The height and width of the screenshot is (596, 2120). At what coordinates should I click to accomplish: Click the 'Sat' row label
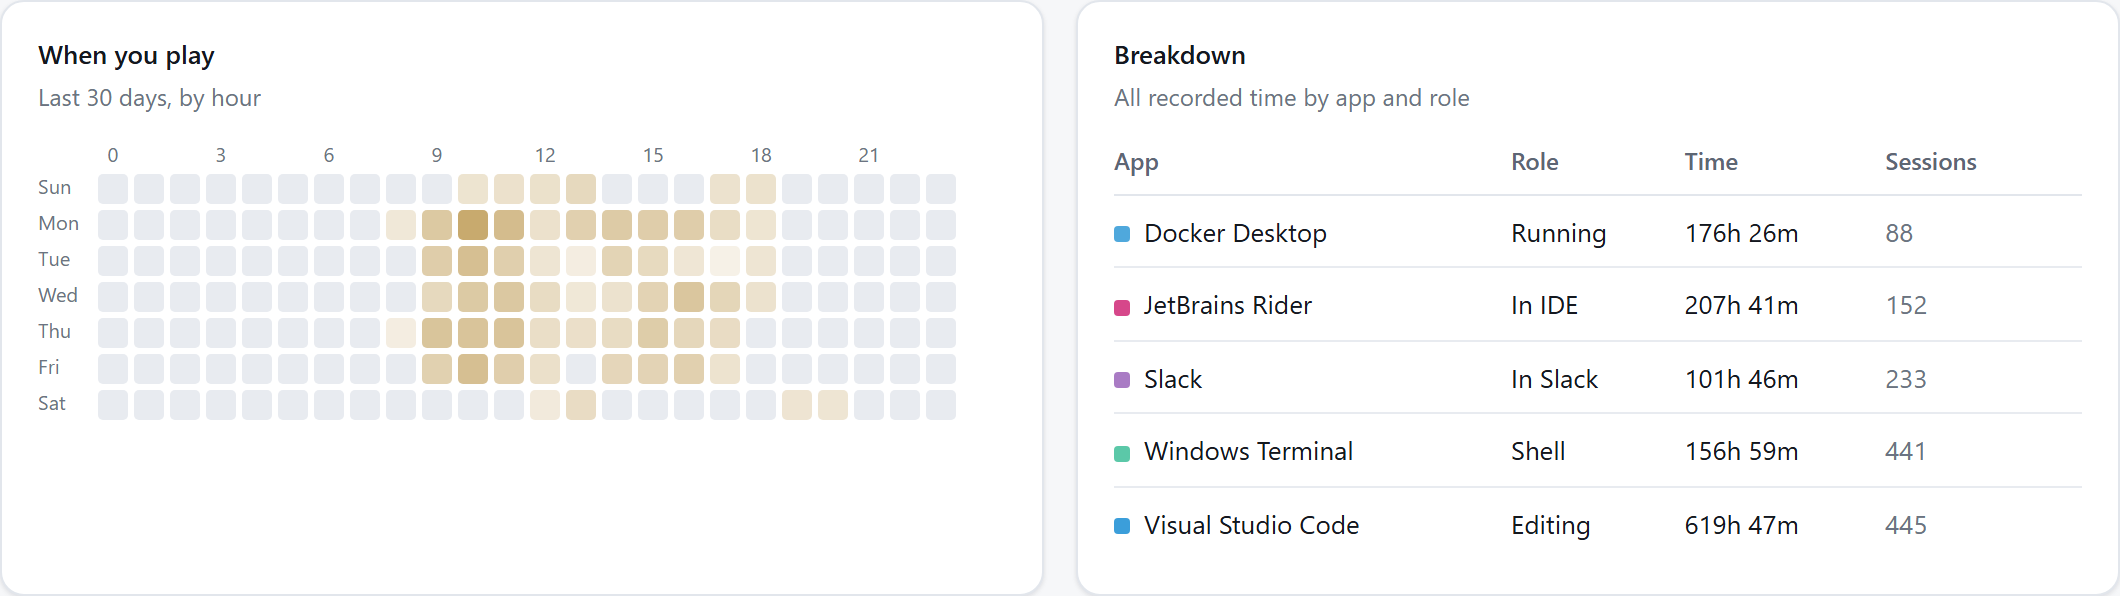coord(52,404)
